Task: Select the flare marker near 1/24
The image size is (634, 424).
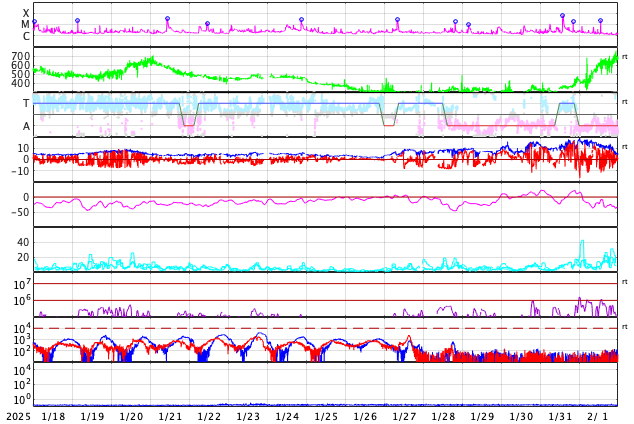Action: point(301,19)
